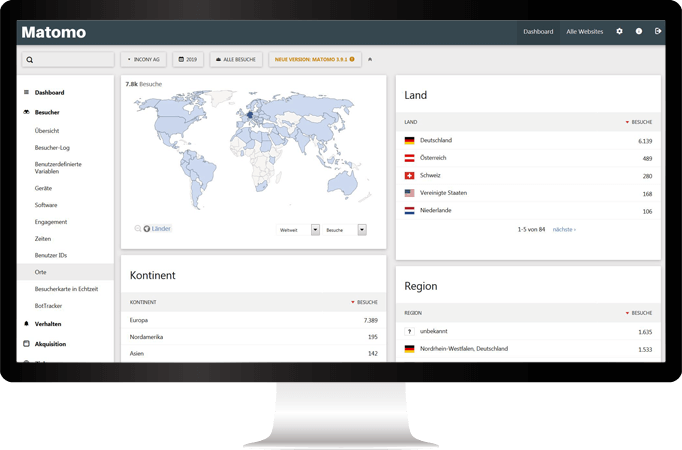Click the United States flag icon

409,193
